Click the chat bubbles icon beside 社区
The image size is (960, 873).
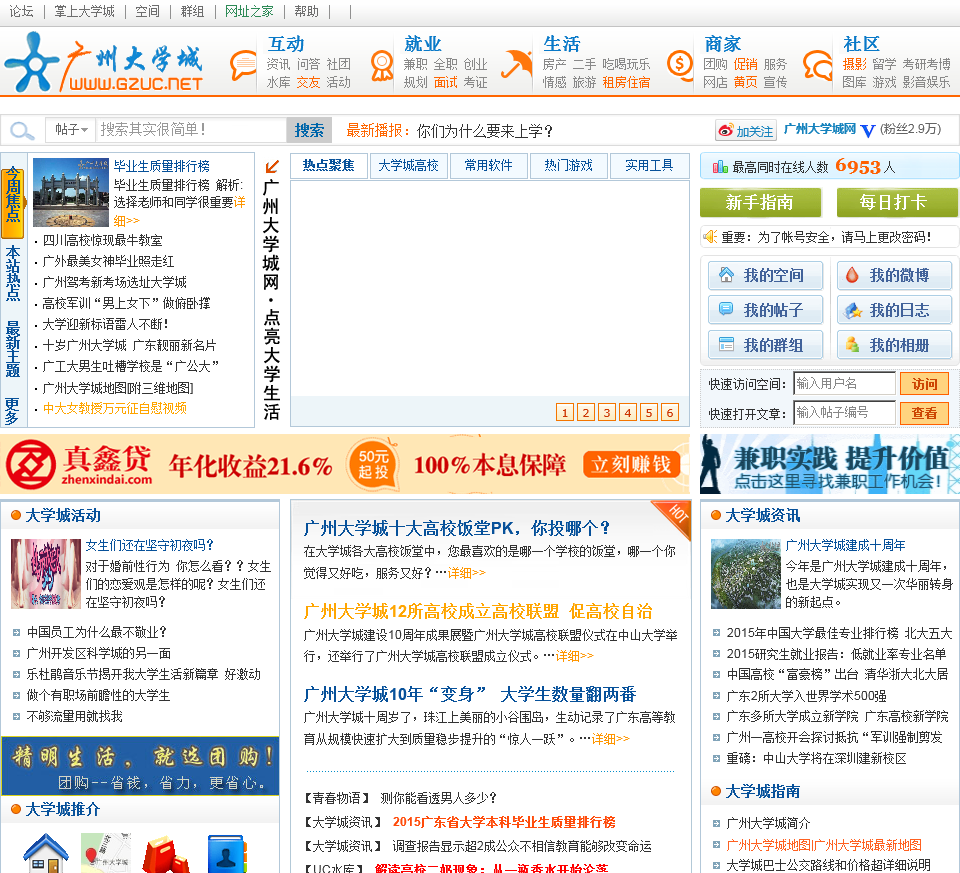pos(817,66)
